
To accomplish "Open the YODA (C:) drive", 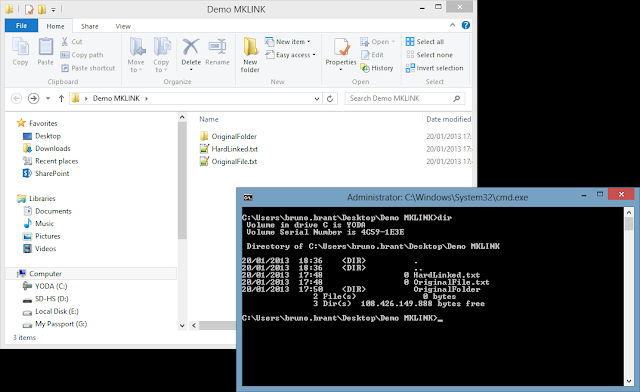I will [51, 286].
